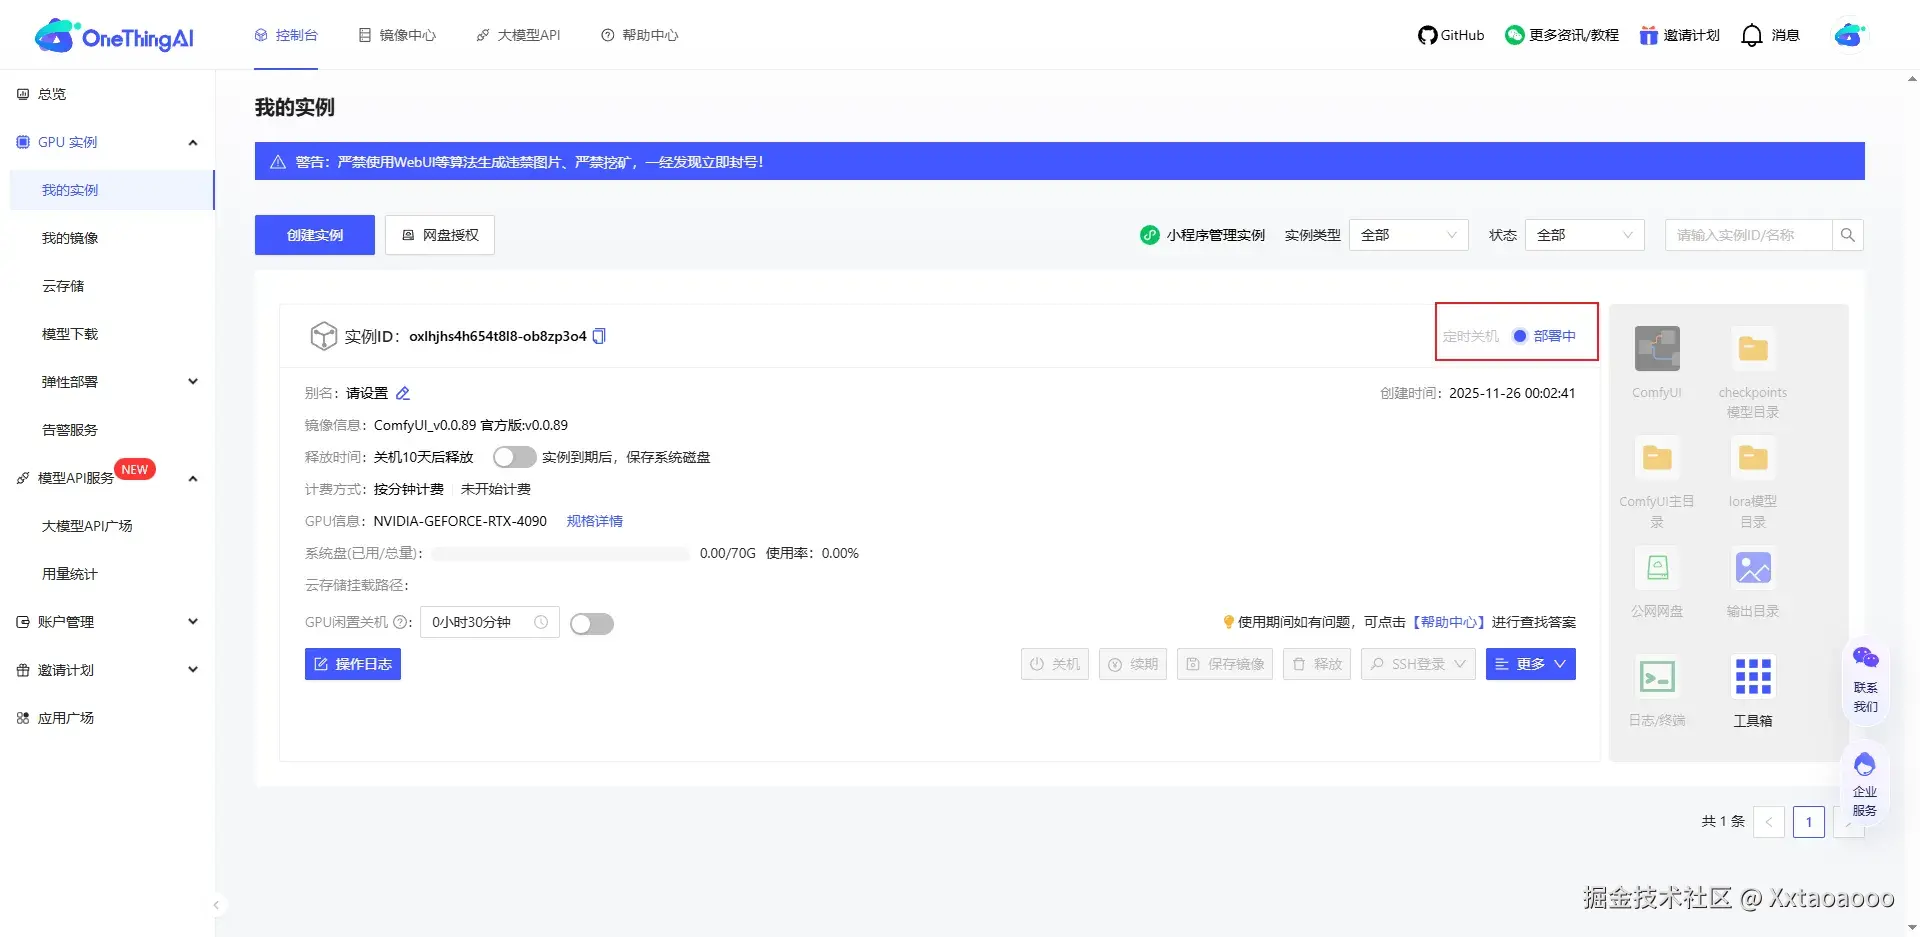The height and width of the screenshot is (937, 1920).
Task: Switch to the 大模型API top tab
Action: (x=518, y=35)
